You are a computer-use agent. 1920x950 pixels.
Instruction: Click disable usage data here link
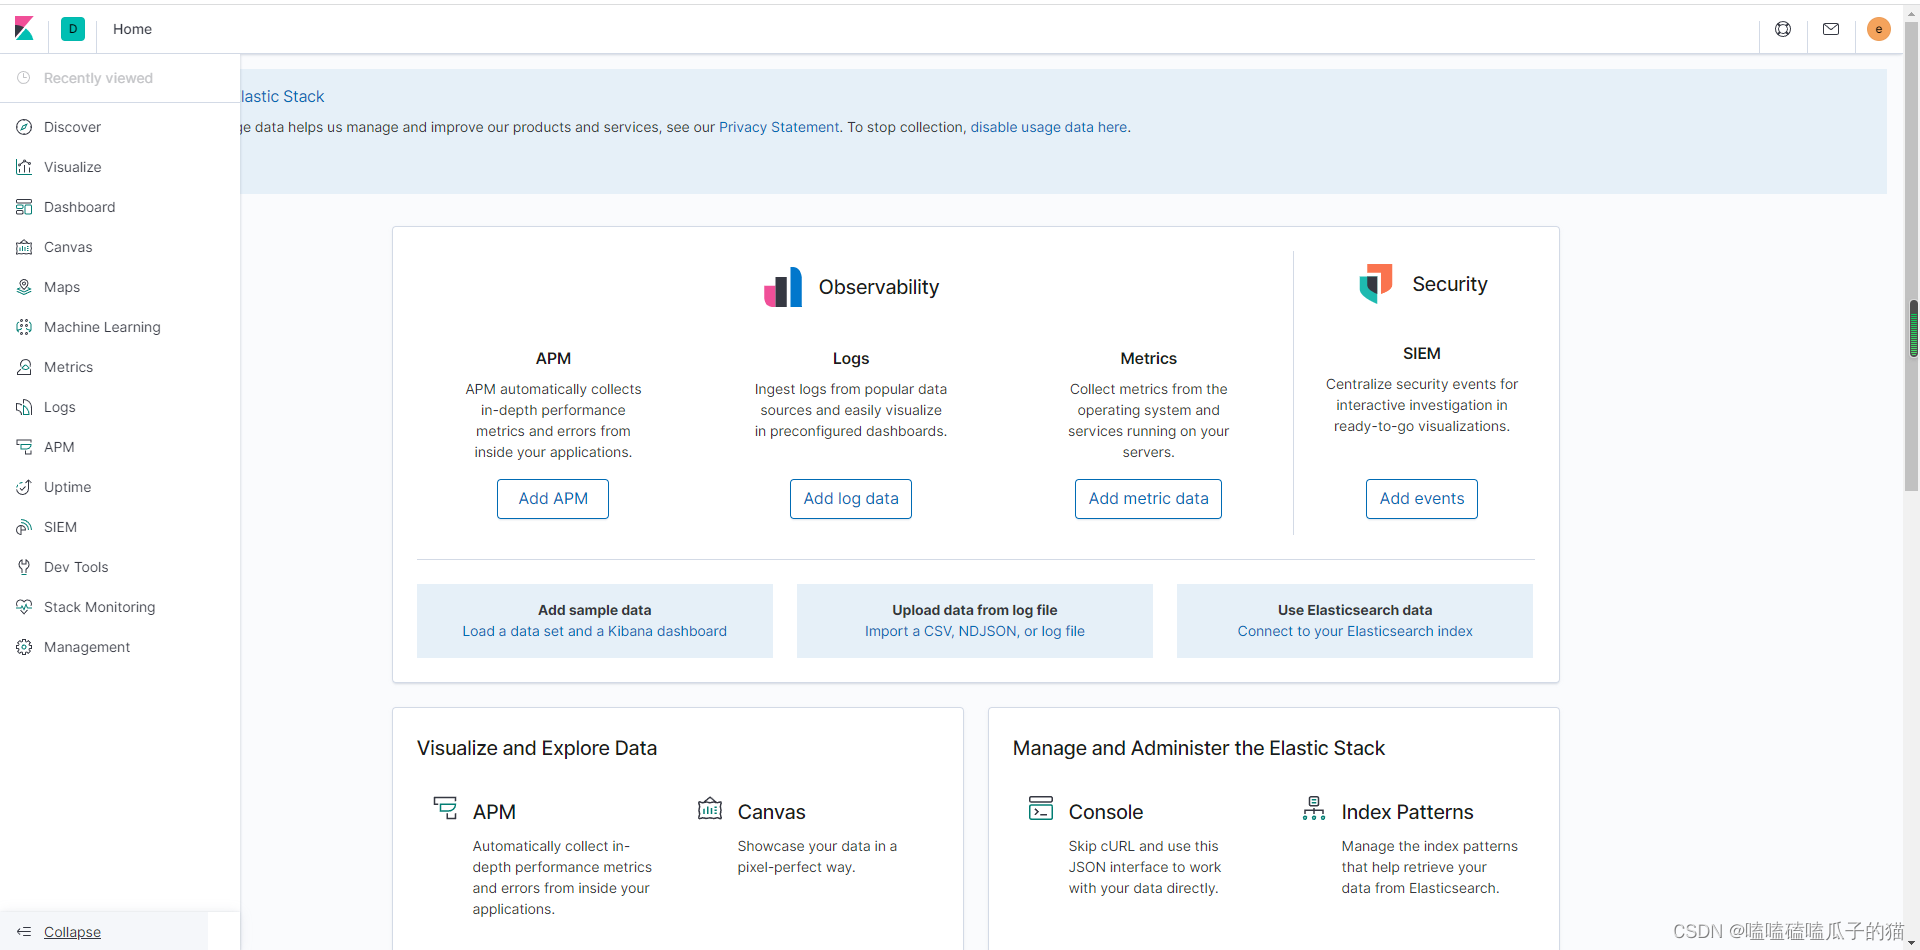[1049, 127]
